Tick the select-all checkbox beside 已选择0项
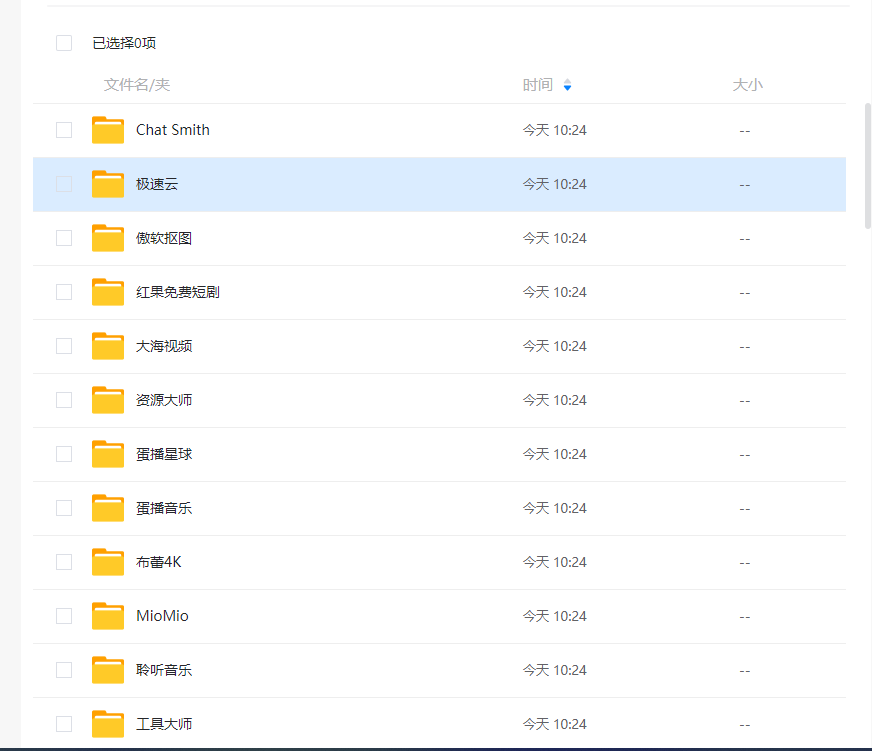This screenshot has height=751, width=872. coord(64,43)
